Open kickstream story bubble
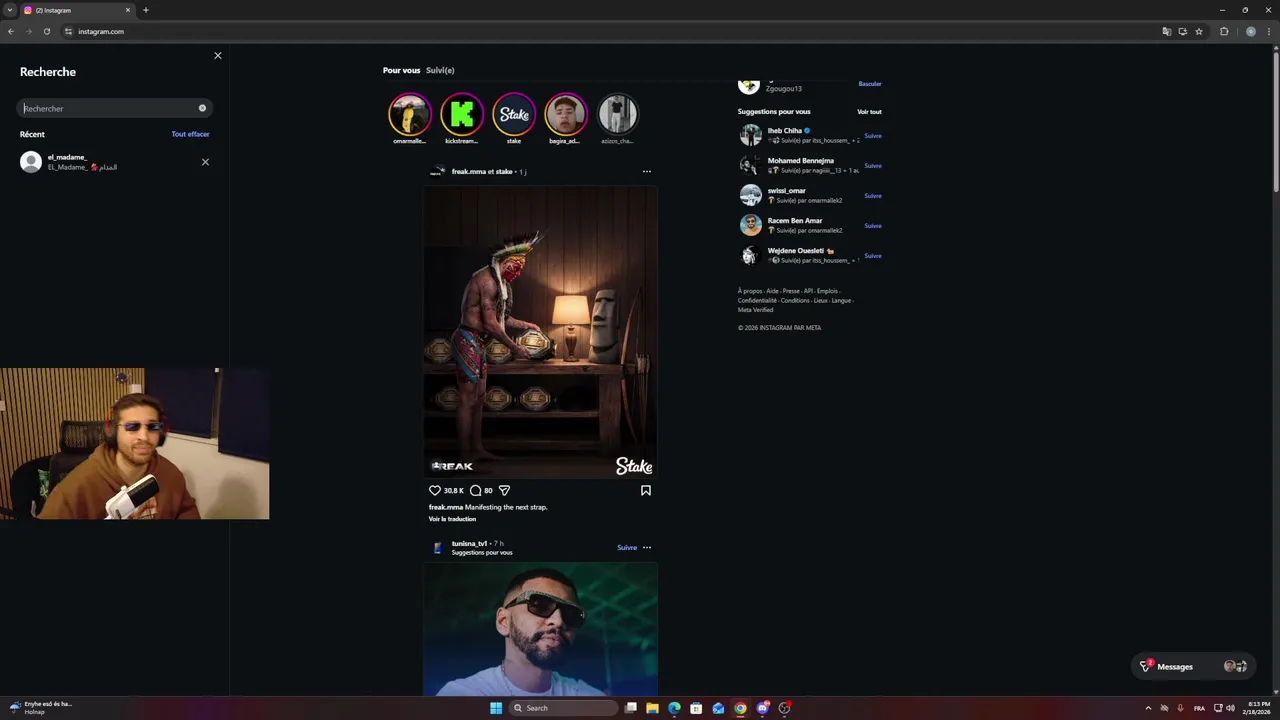 [462, 114]
